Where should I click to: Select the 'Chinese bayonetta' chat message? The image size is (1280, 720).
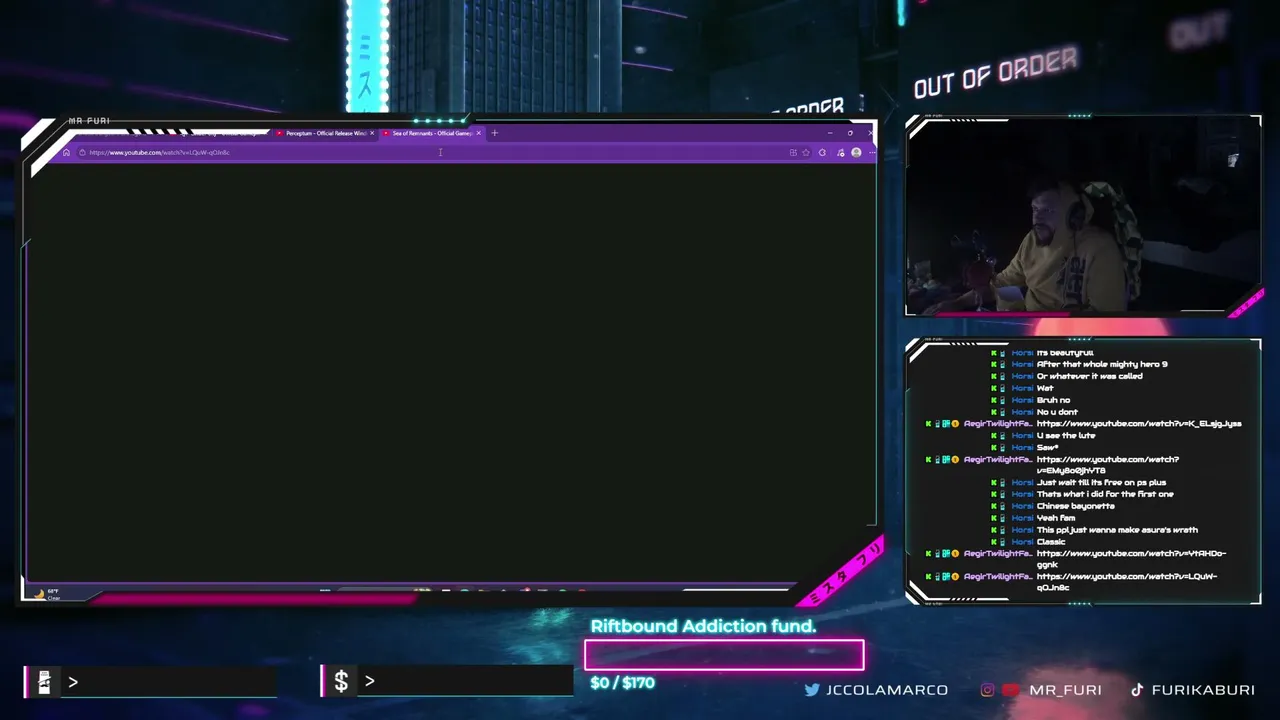1075,506
